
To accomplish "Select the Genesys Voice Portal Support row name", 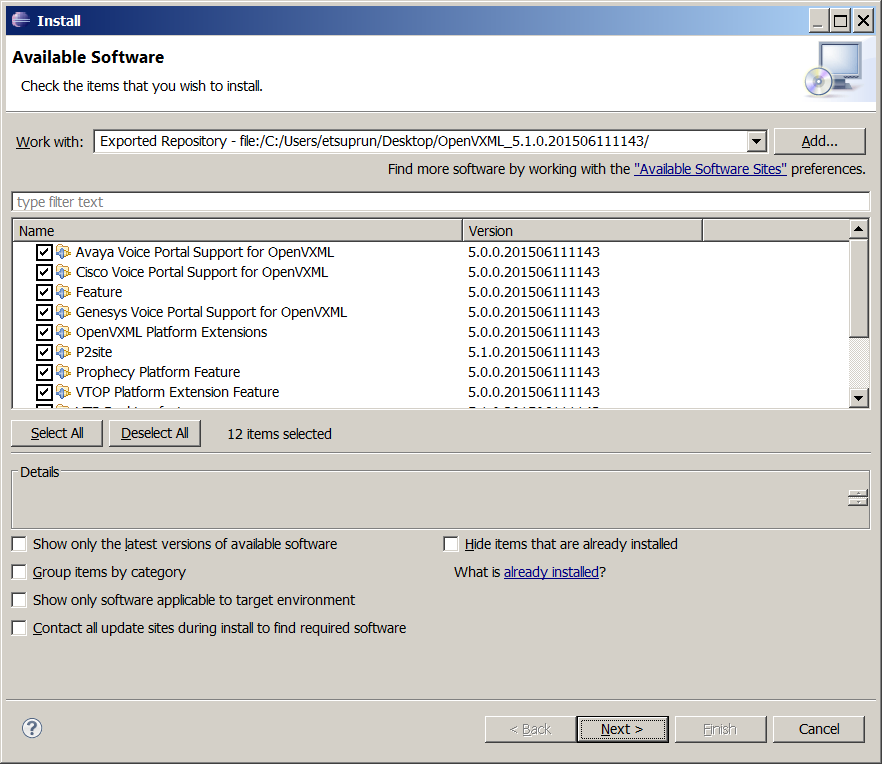I will (x=211, y=312).
